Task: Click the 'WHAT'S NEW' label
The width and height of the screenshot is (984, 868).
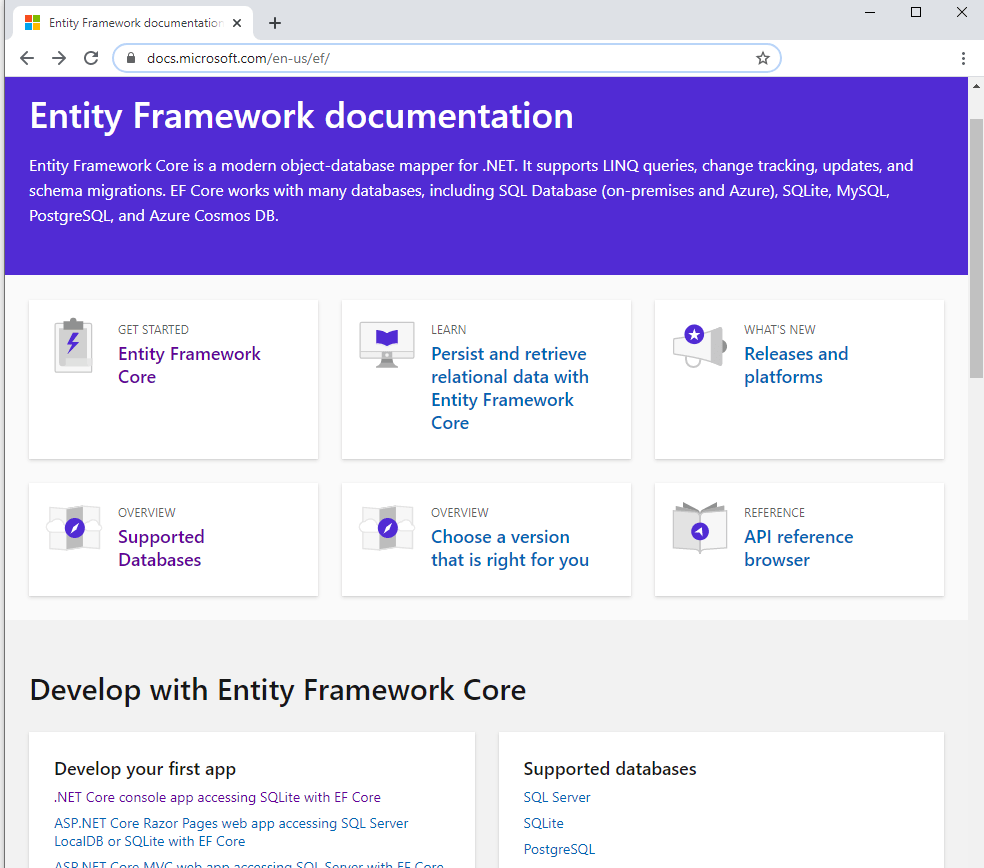Action: (x=779, y=330)
